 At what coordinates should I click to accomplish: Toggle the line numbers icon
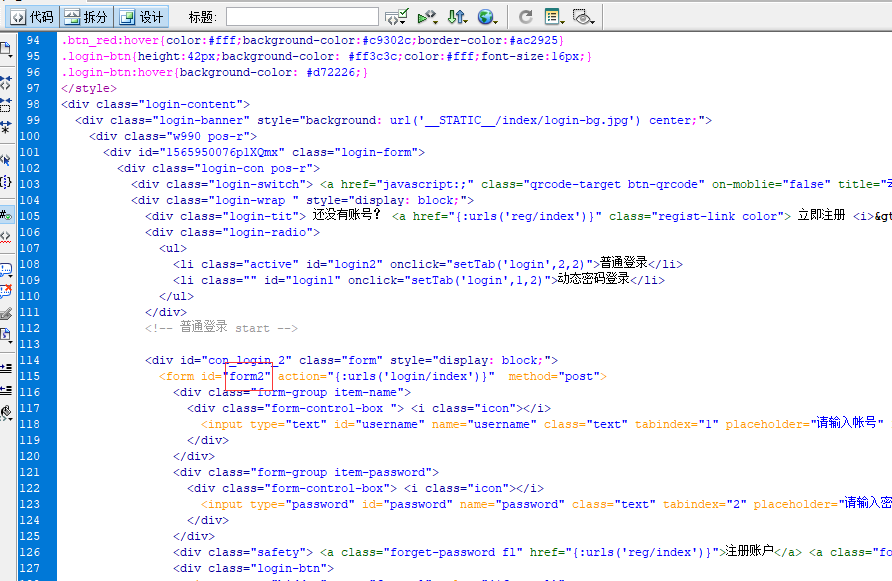7,214
